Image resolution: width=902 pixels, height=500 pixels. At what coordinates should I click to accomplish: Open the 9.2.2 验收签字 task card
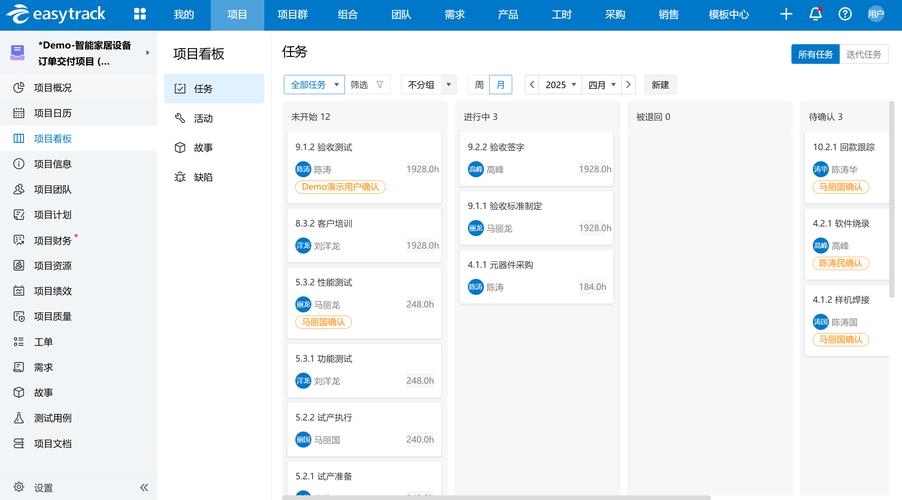536,159
